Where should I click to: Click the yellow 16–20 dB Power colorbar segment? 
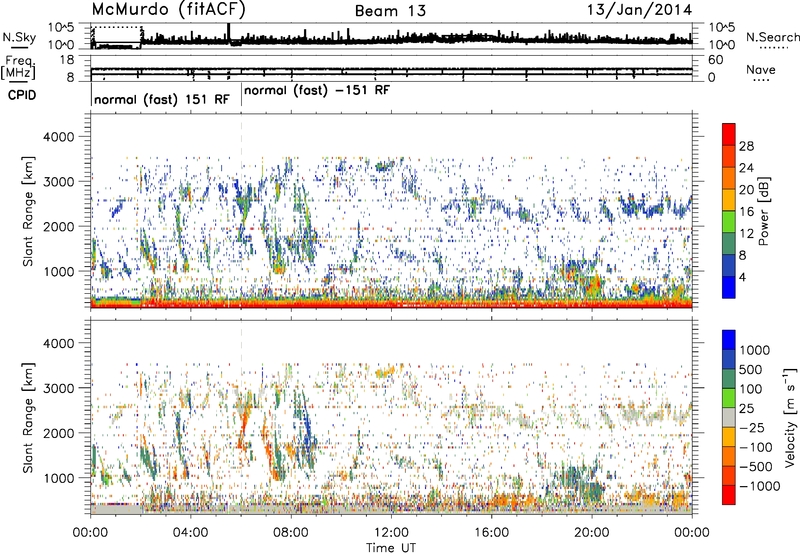coord(729,199)
